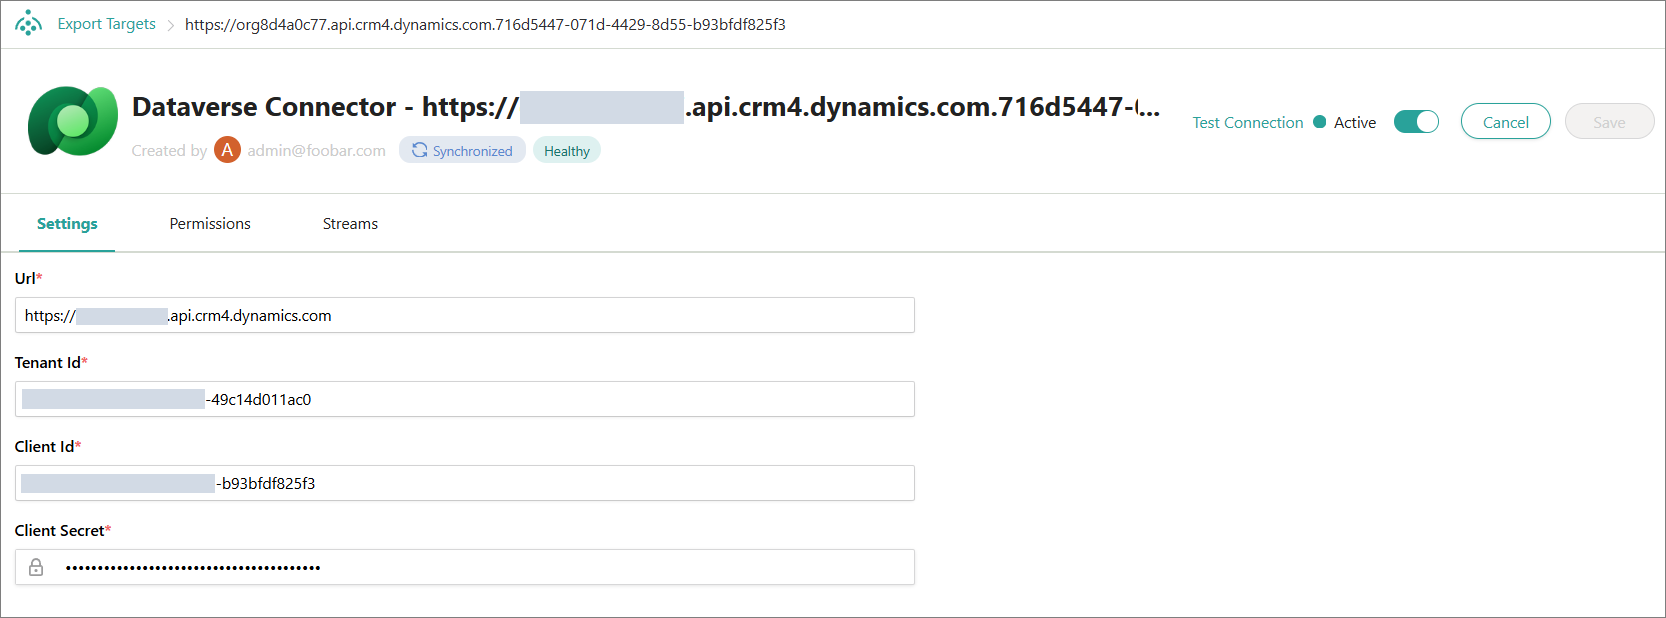
Task: Click the Save button
Action: coord(1609,122)
